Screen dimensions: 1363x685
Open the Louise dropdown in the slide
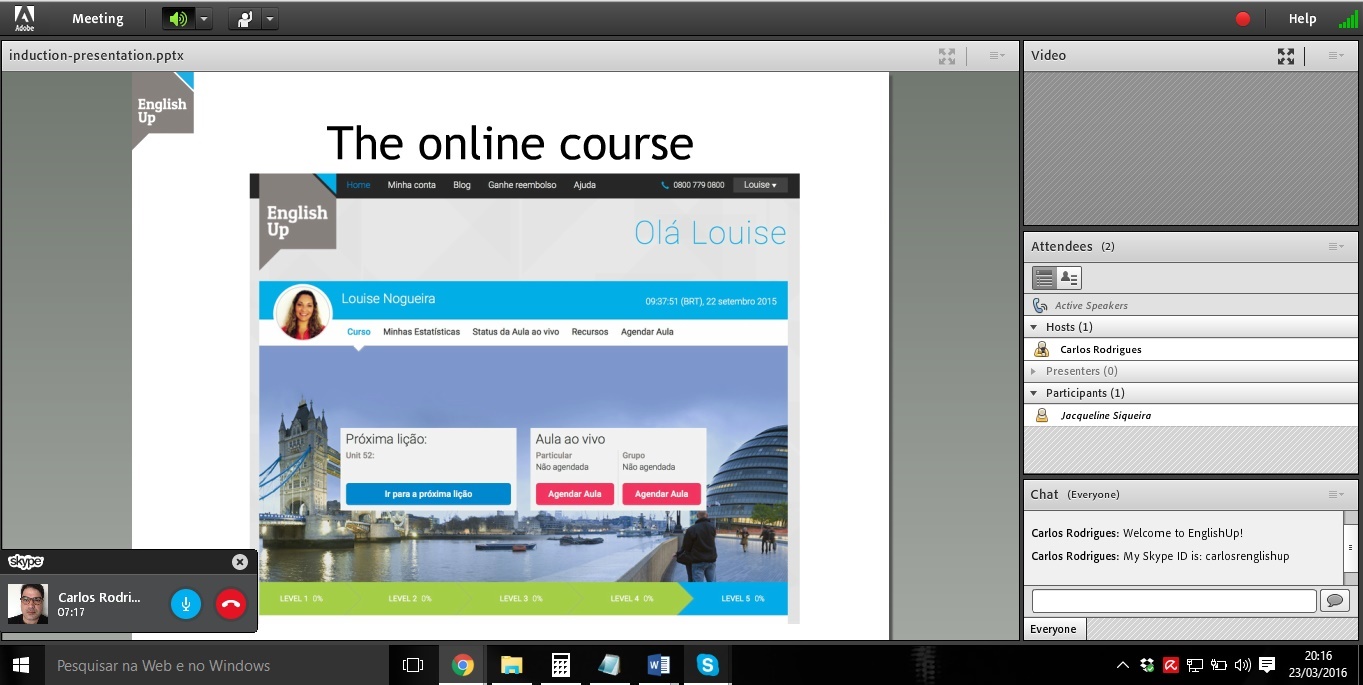click(x=761, y=185)
